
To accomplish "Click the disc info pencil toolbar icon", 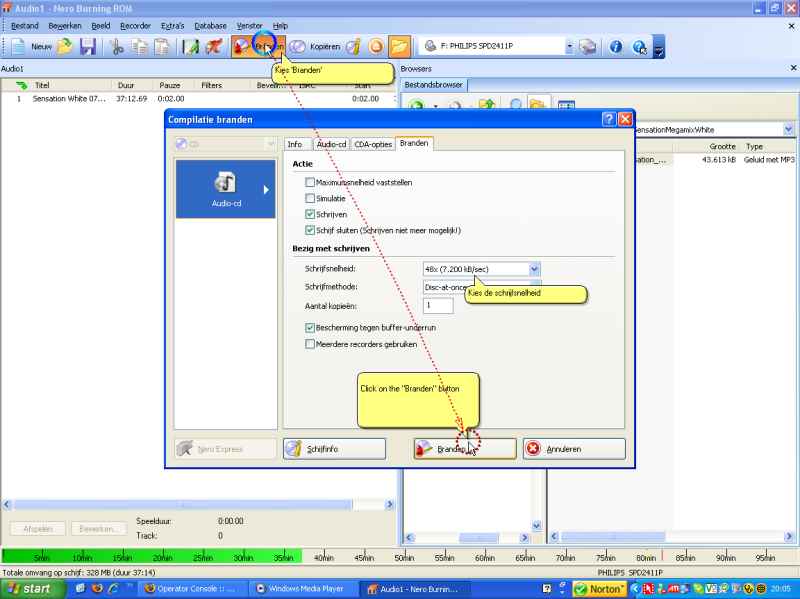I will (353, 46).
